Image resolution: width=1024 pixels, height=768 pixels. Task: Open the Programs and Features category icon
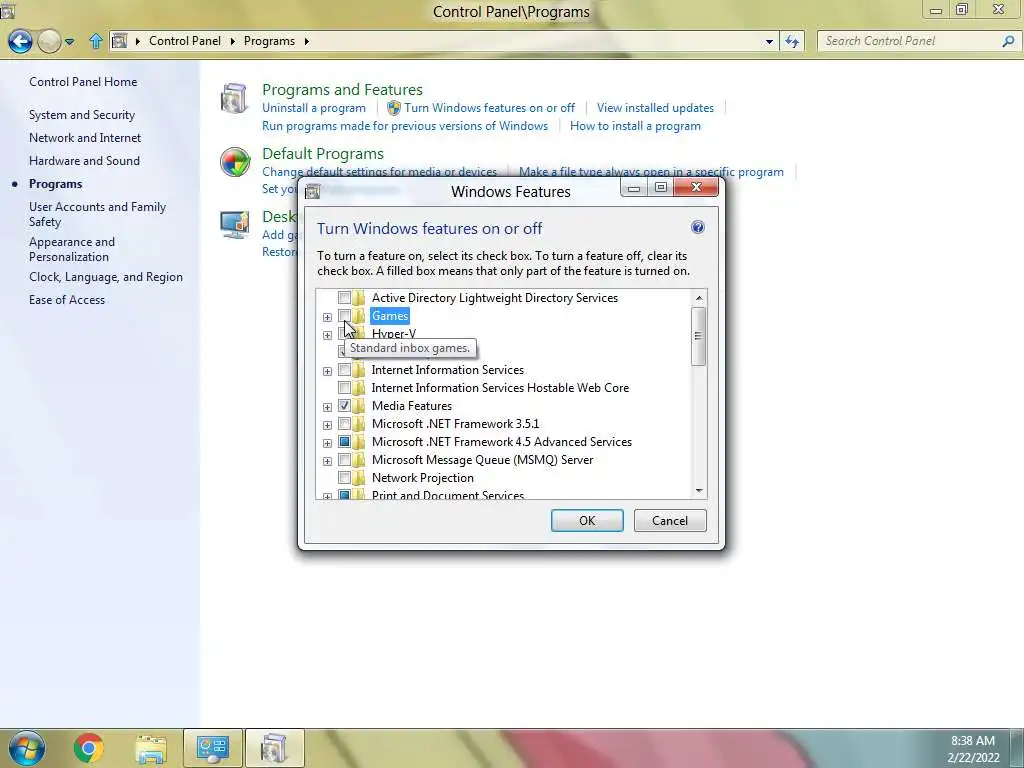[x=234, y=99]
